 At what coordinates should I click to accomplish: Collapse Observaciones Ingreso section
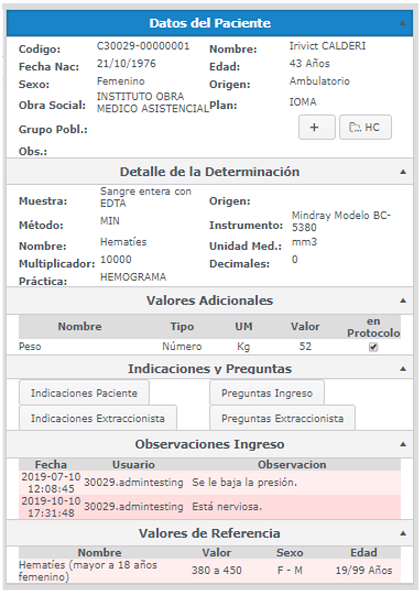tap(403, 444)
